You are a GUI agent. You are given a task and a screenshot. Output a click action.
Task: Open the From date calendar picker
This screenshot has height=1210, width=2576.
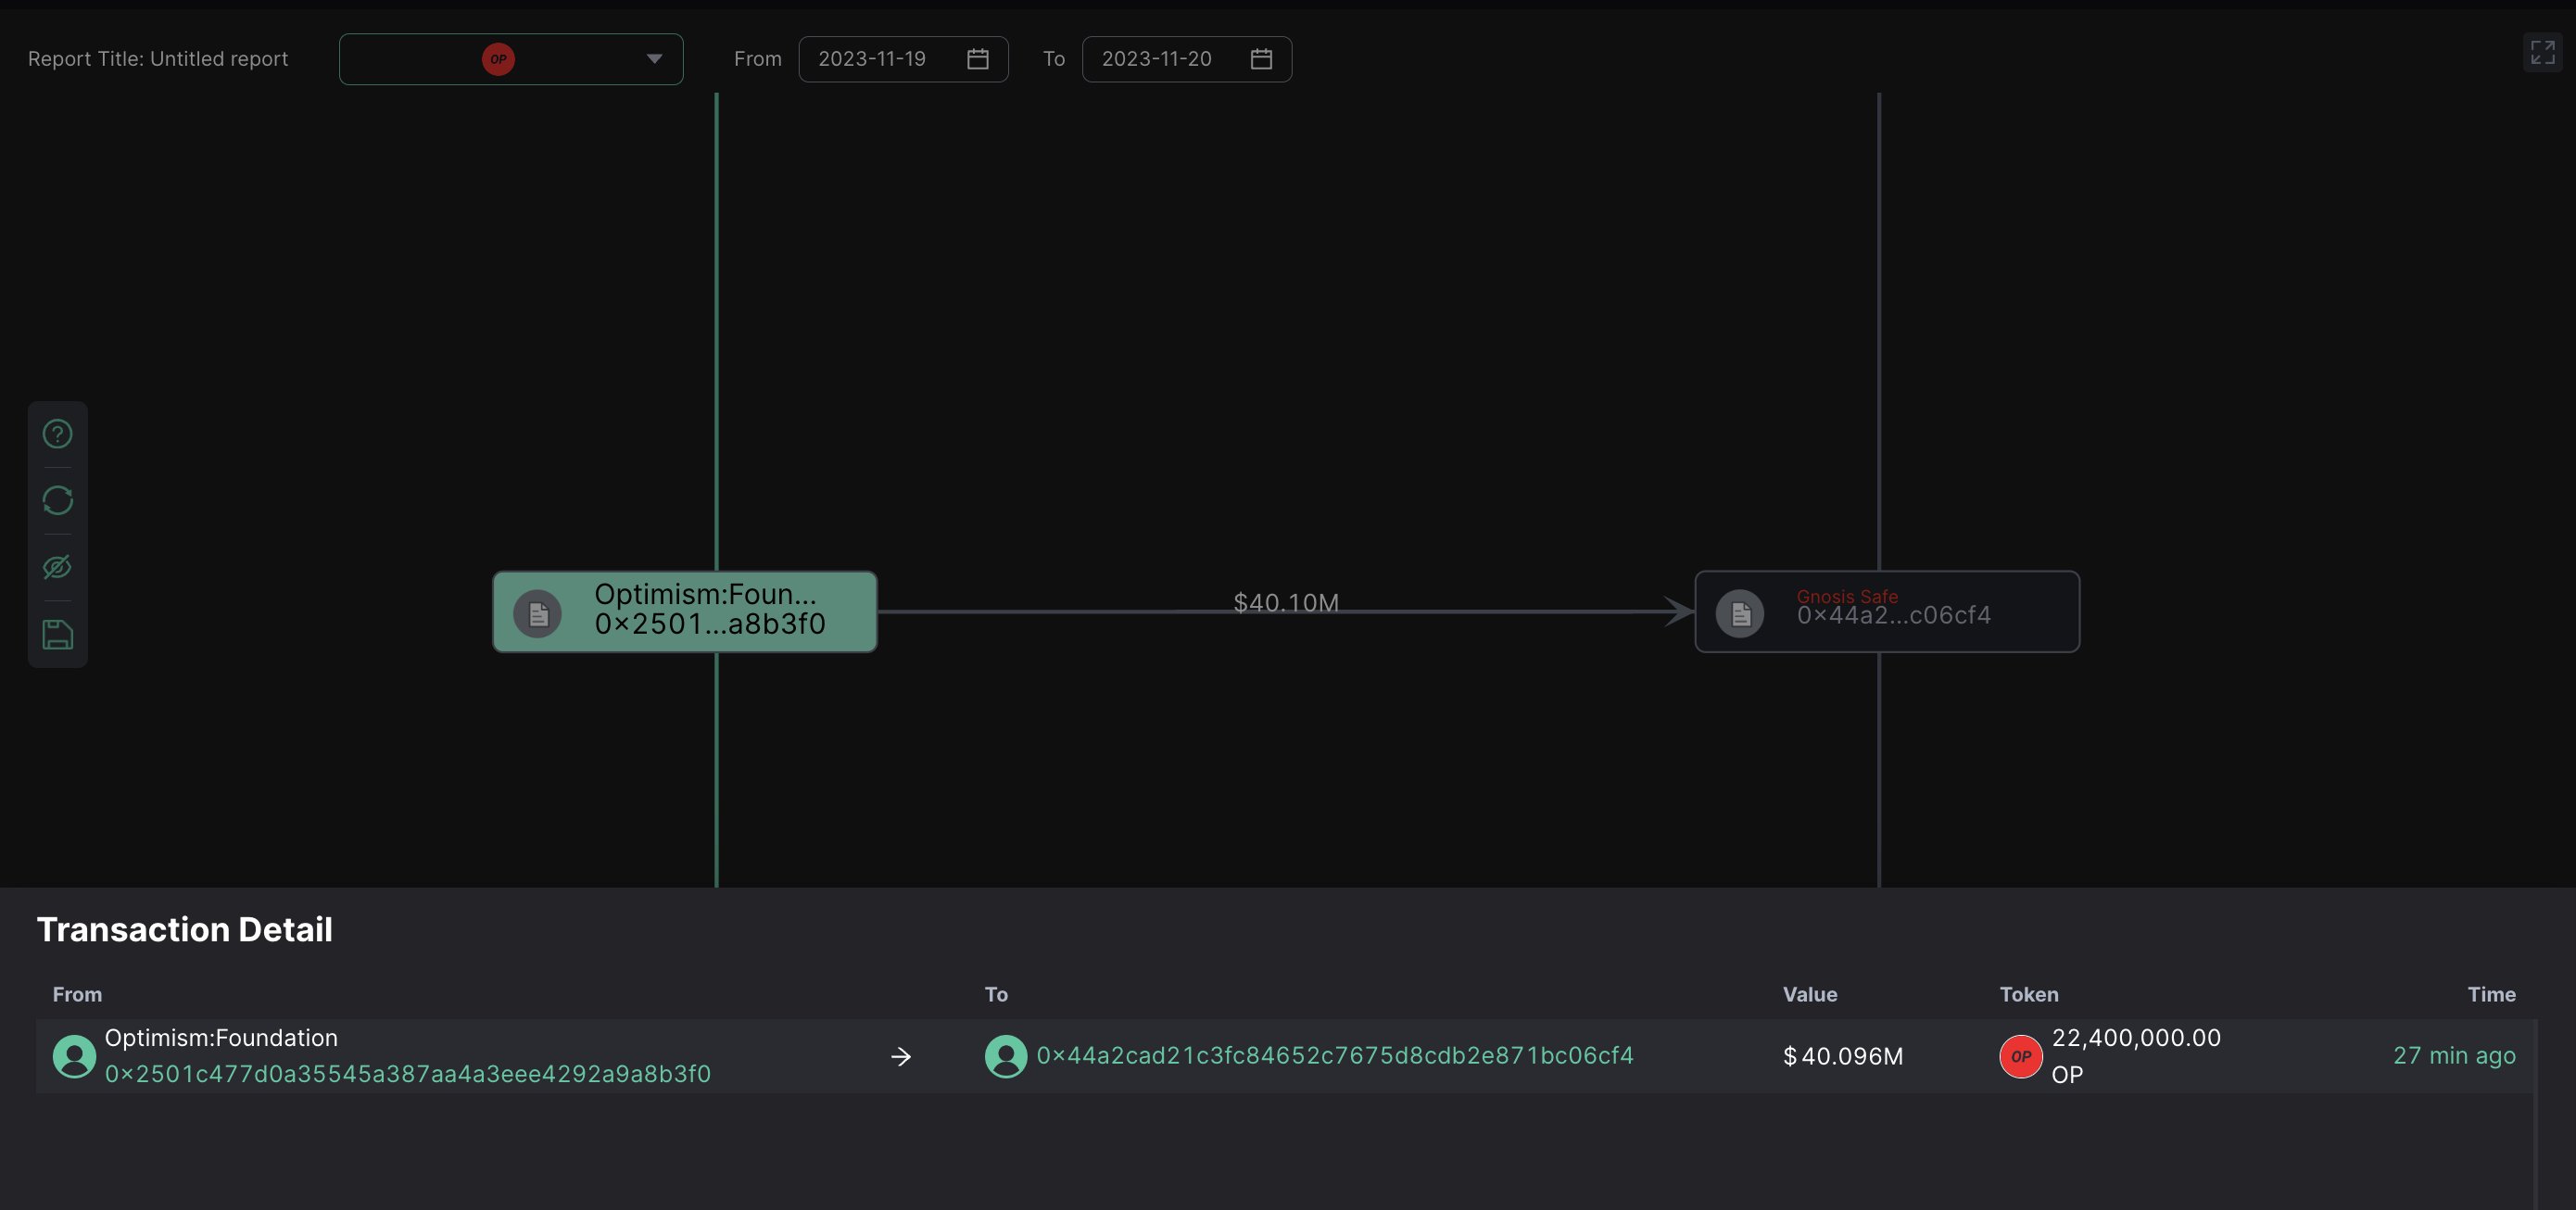pos(978,59)
